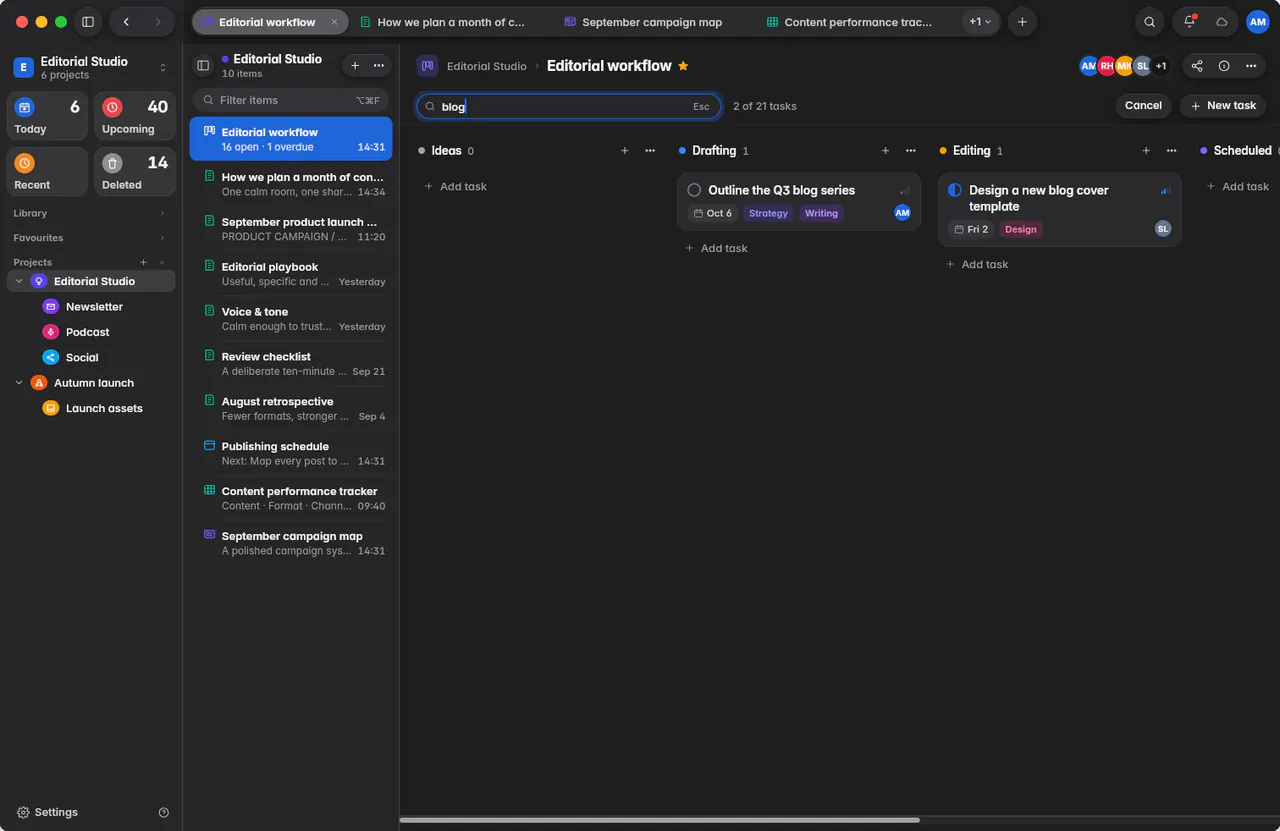1280x831 pixels.
Task: Open the info icon in board header
Action: click(1224, 66)
